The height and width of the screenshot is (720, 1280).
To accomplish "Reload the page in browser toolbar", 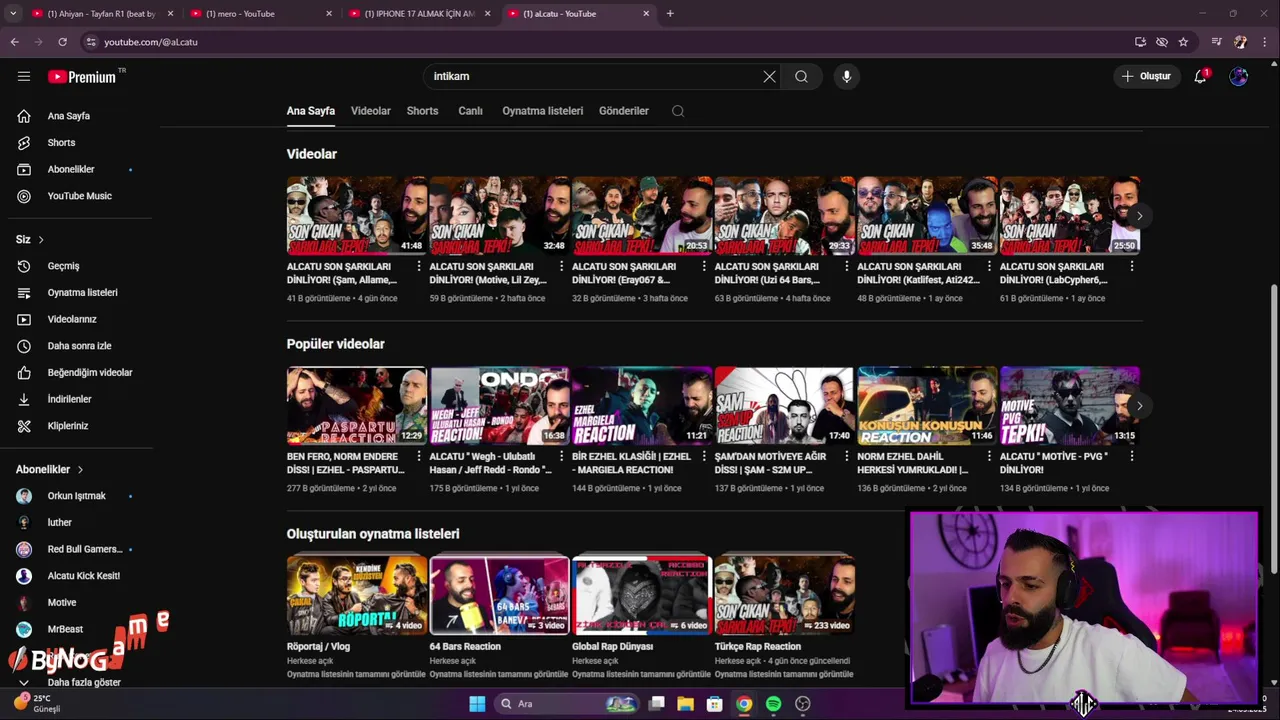I will (x=62, y=42).
